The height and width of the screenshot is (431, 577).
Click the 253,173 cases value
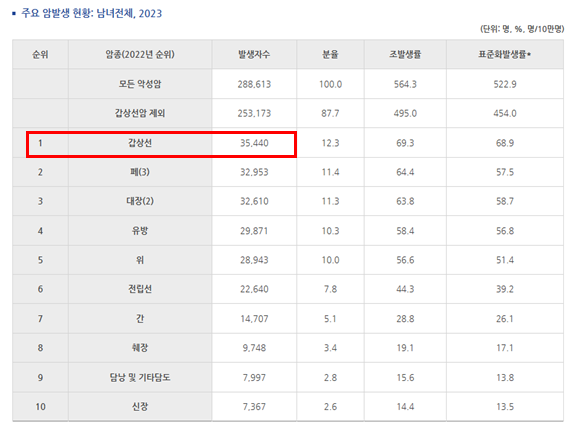click(254, 113)
